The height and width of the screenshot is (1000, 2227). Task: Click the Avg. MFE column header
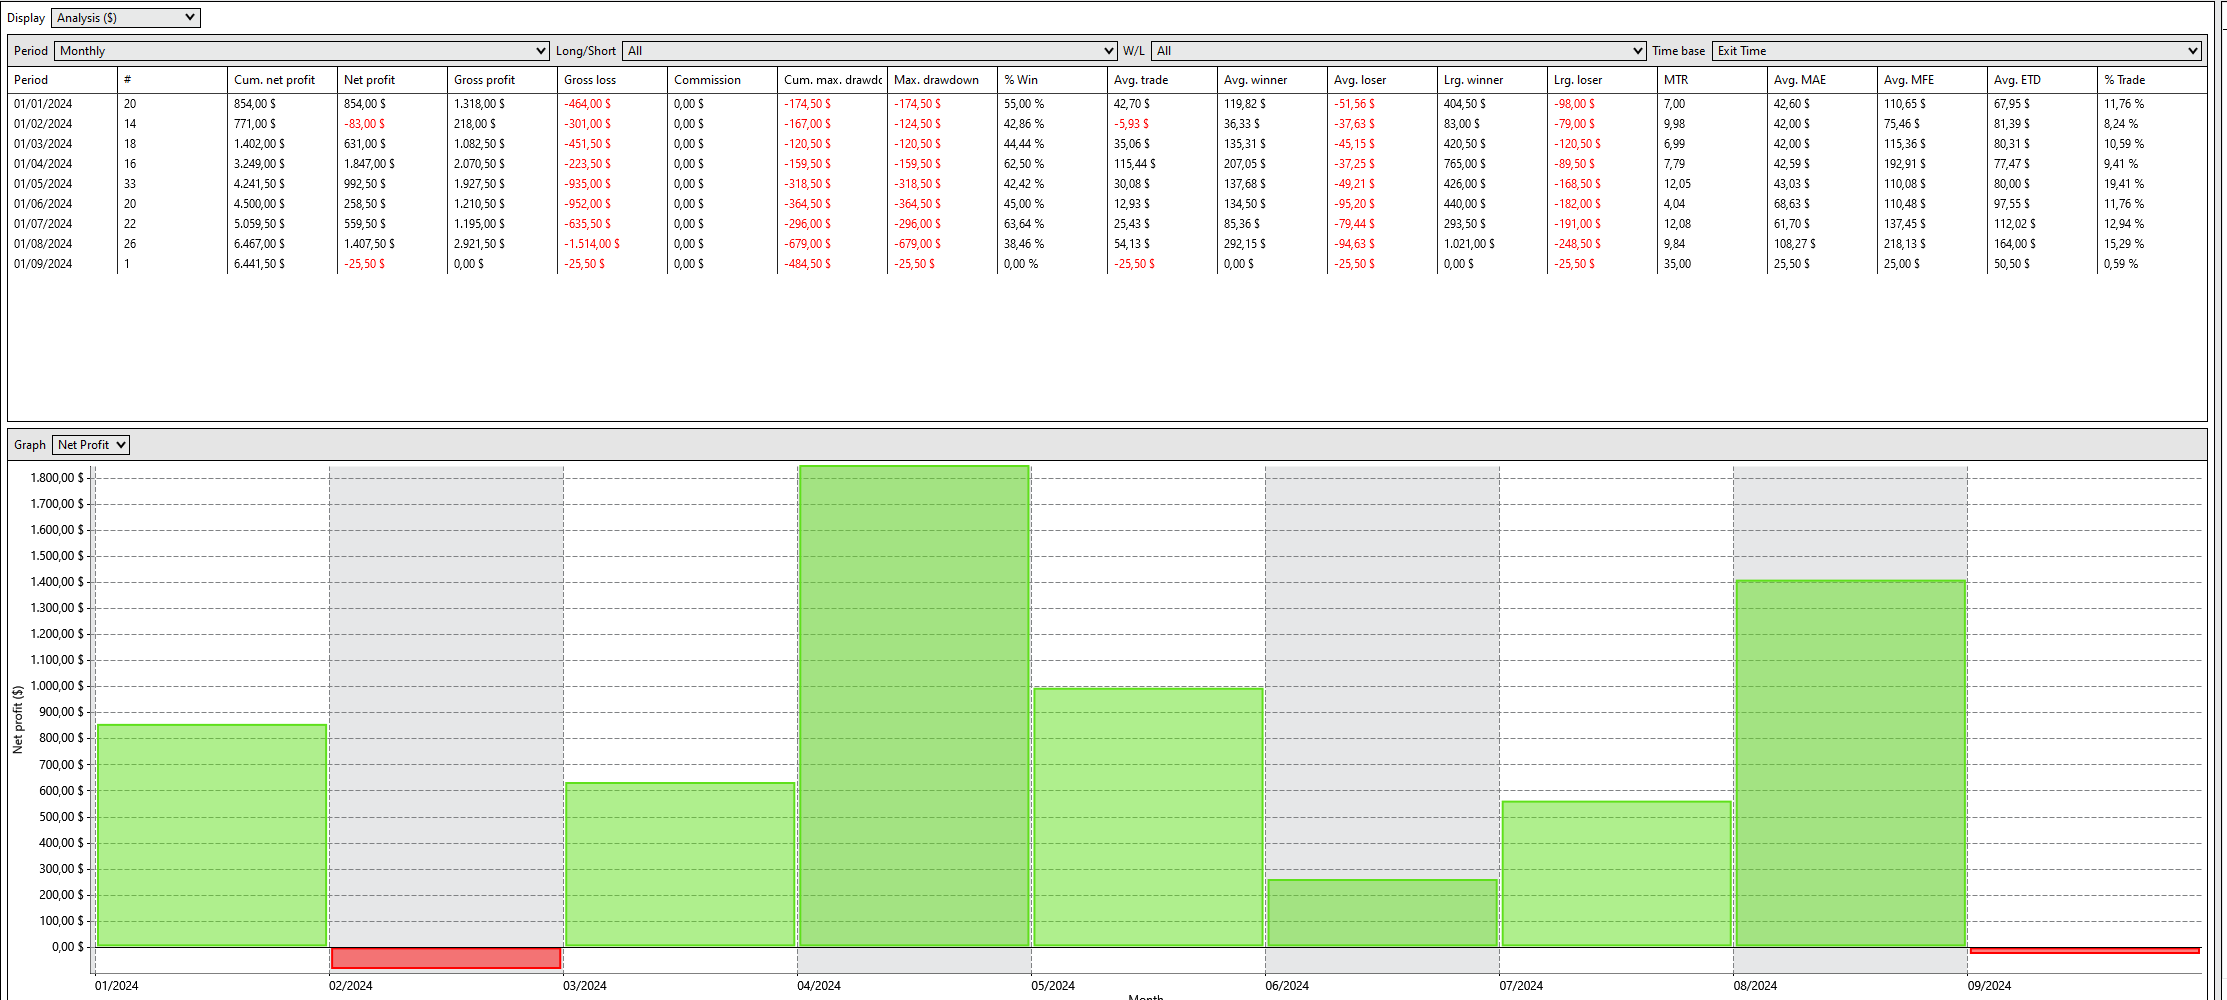point(1932,80)
